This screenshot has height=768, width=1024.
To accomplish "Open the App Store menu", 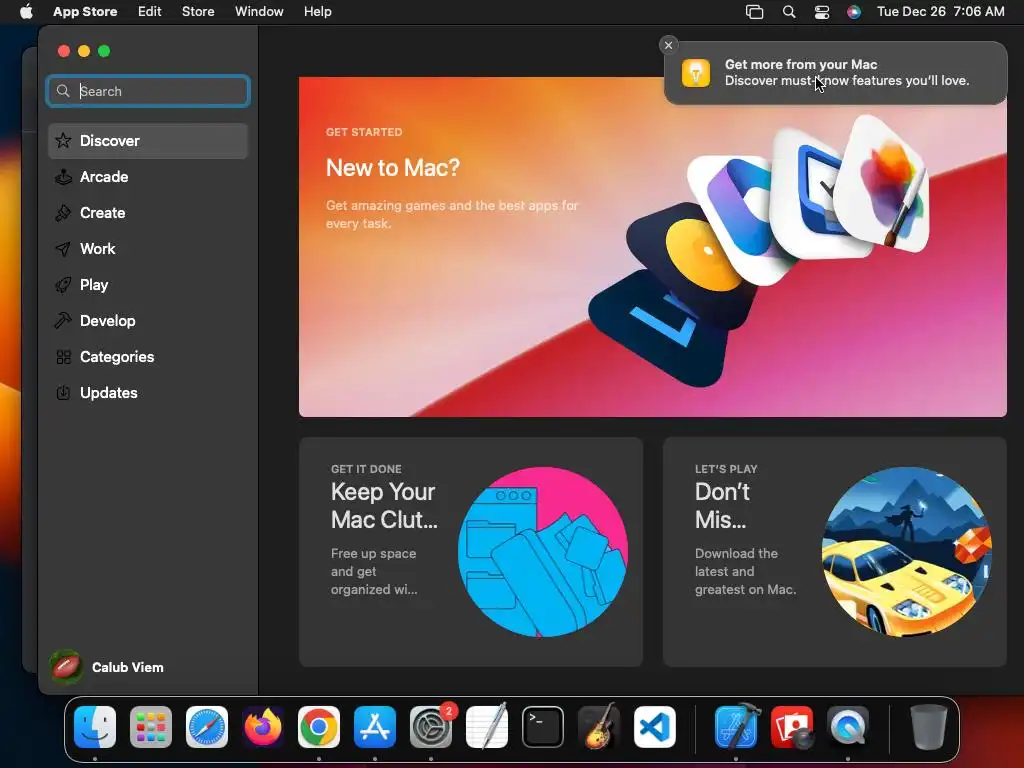I will pyautogui.click(x=85, y=12).
